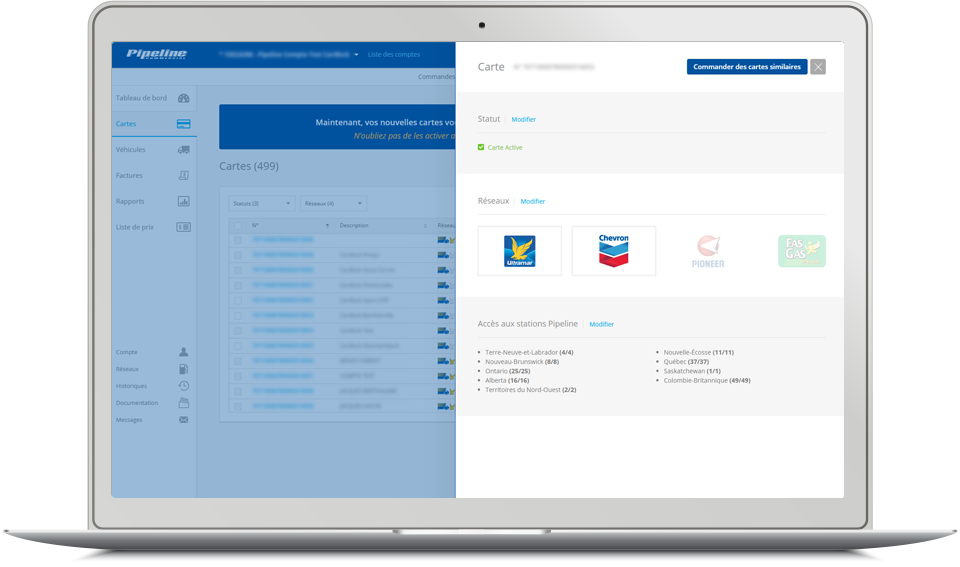Select the Pioneer network logo
Screen dimensions: 960x567
[708, 252]
